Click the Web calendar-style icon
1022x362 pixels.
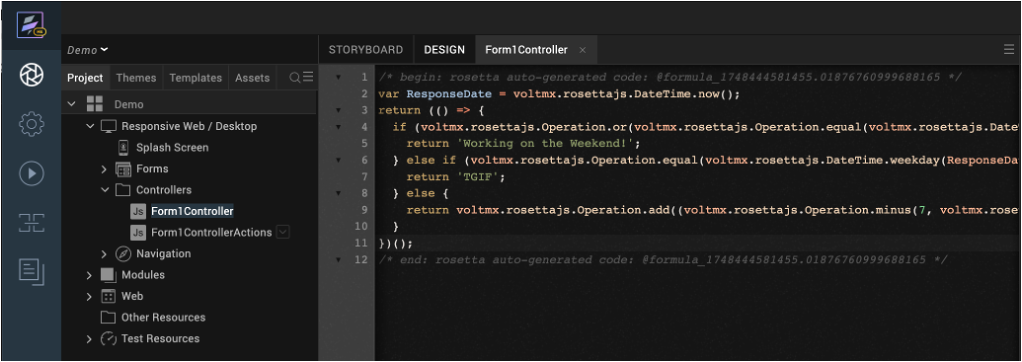108,296
